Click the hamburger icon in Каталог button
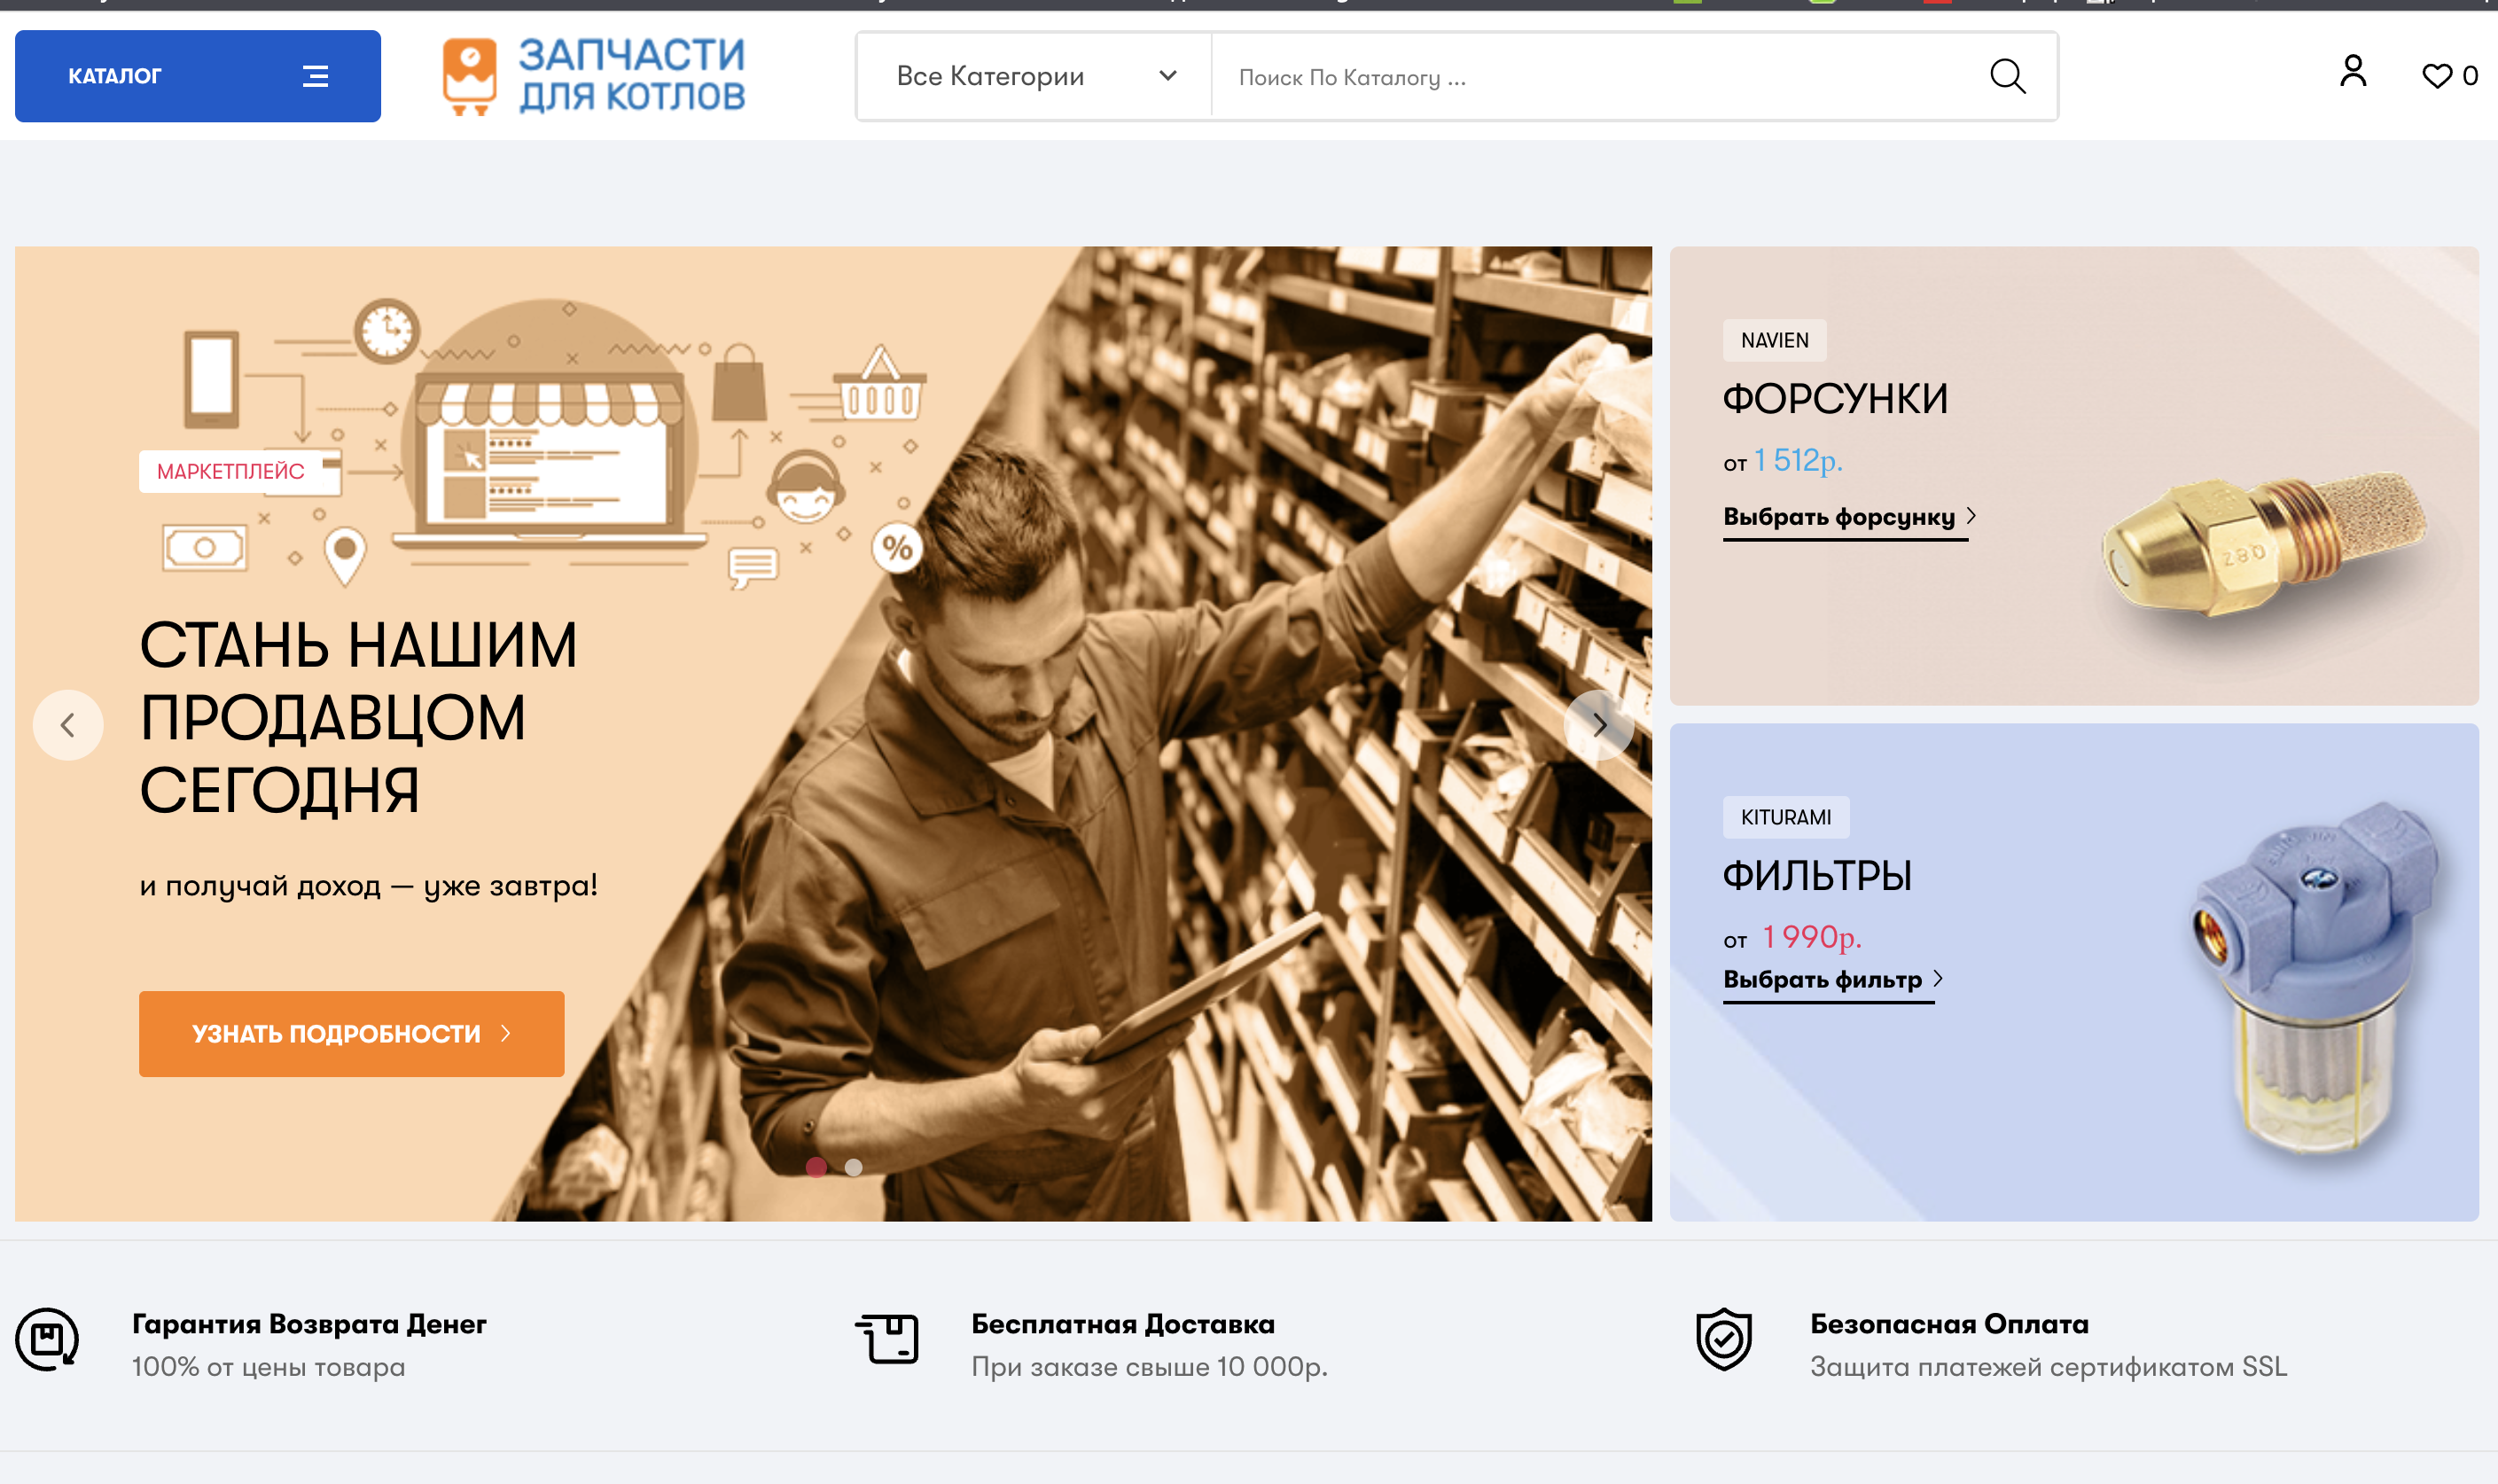 315,76
